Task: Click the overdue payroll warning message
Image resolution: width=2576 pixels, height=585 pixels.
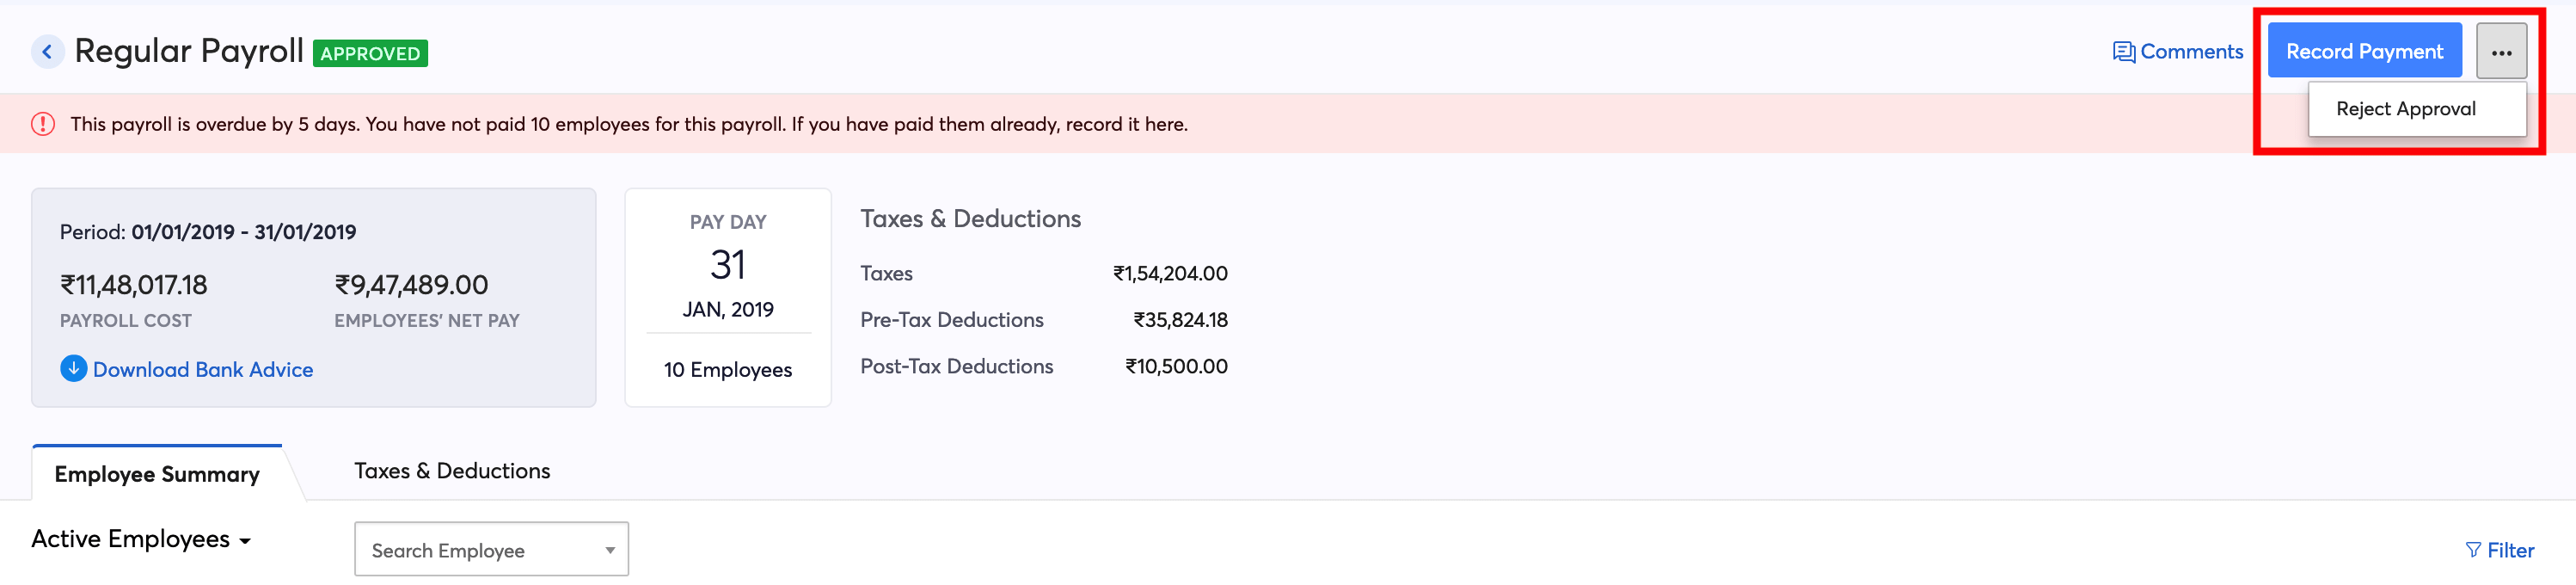Action: point(628,124)
